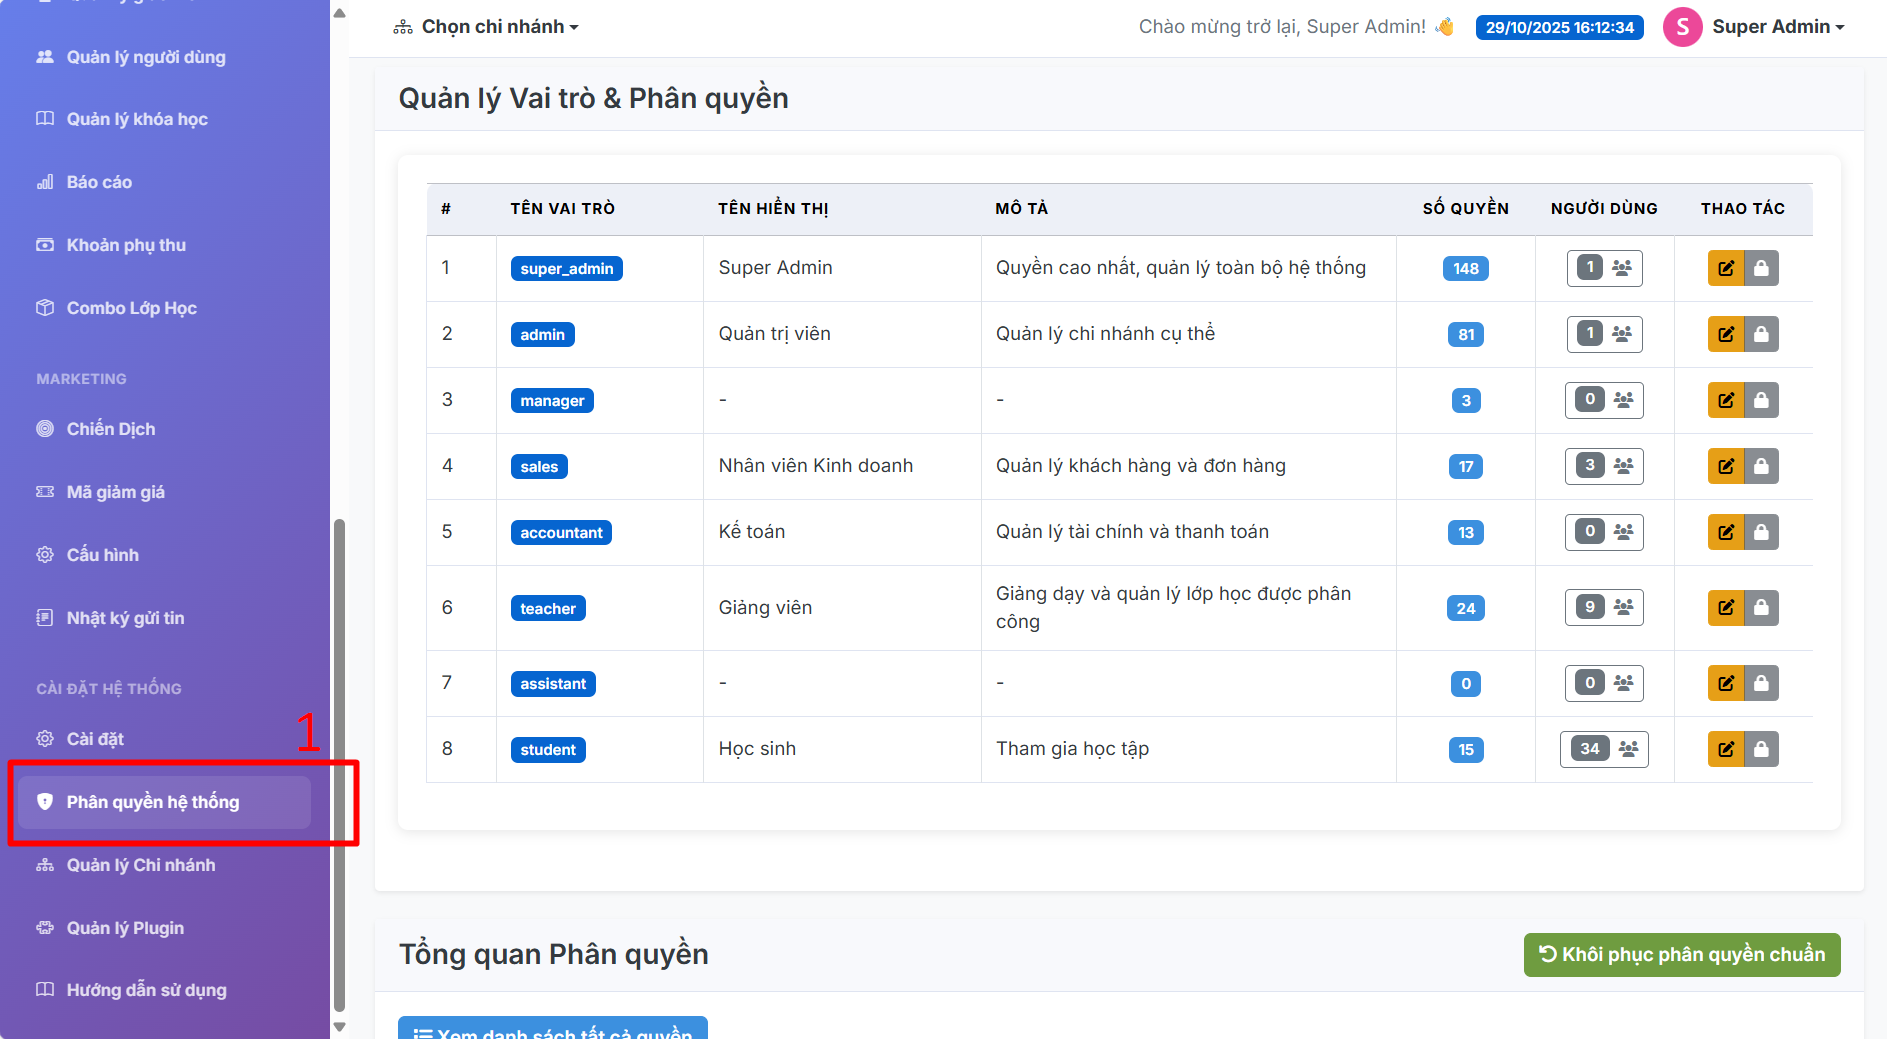Expand the Super Admin account menu

(1777, 27)
